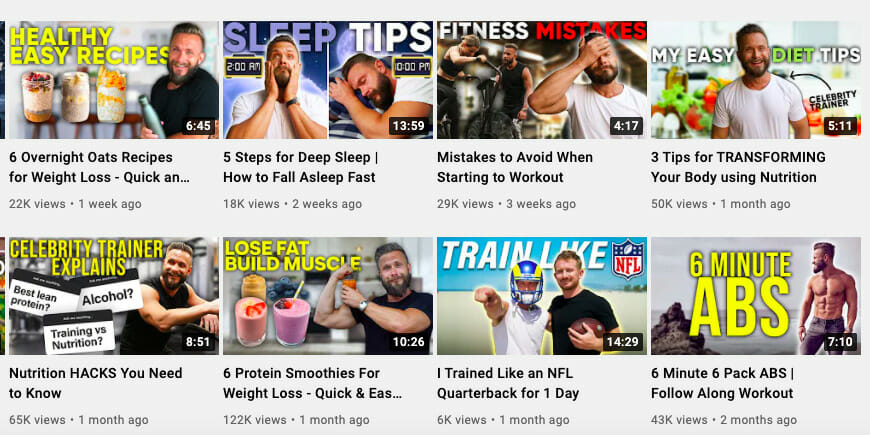Open the Sleep Tips video thumbnail
Screen dimensions: 870x435
328,80
